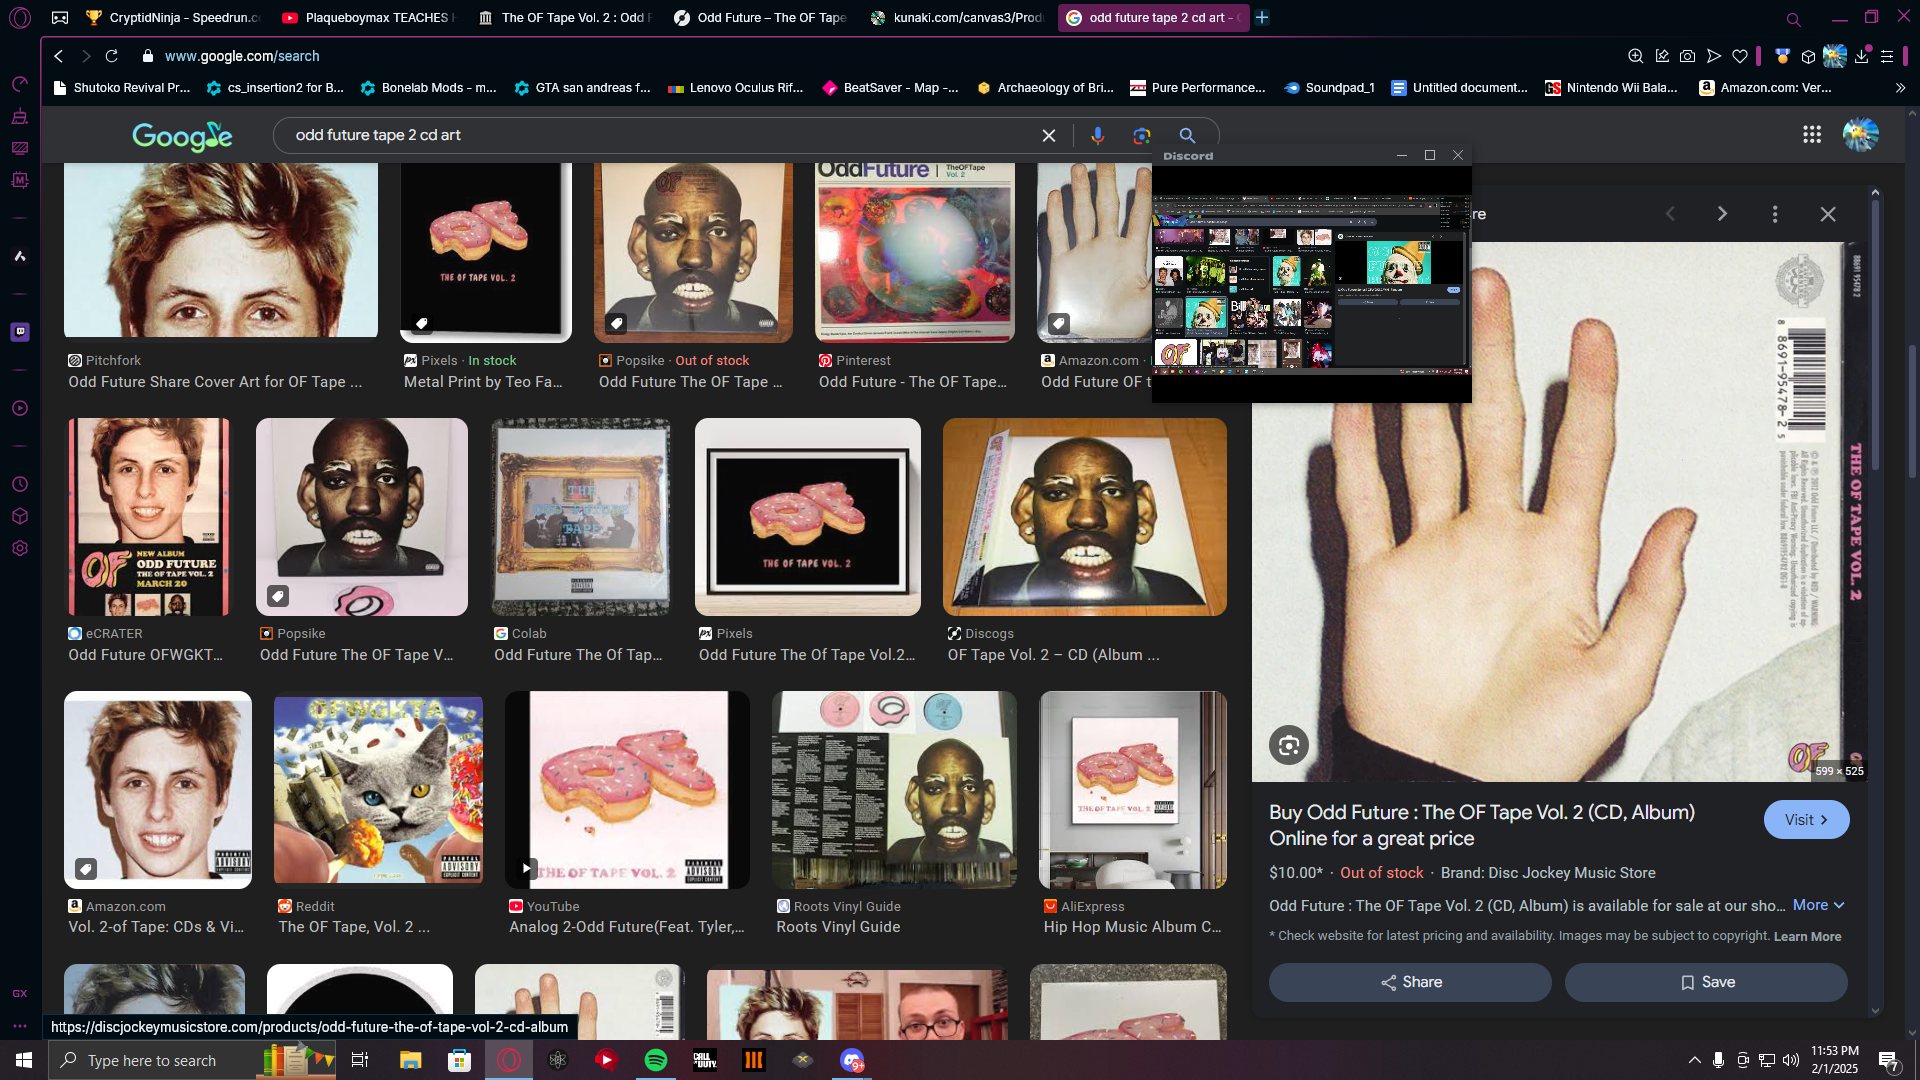
Task: Click in the Google search input field
Action: coord(650,135)
